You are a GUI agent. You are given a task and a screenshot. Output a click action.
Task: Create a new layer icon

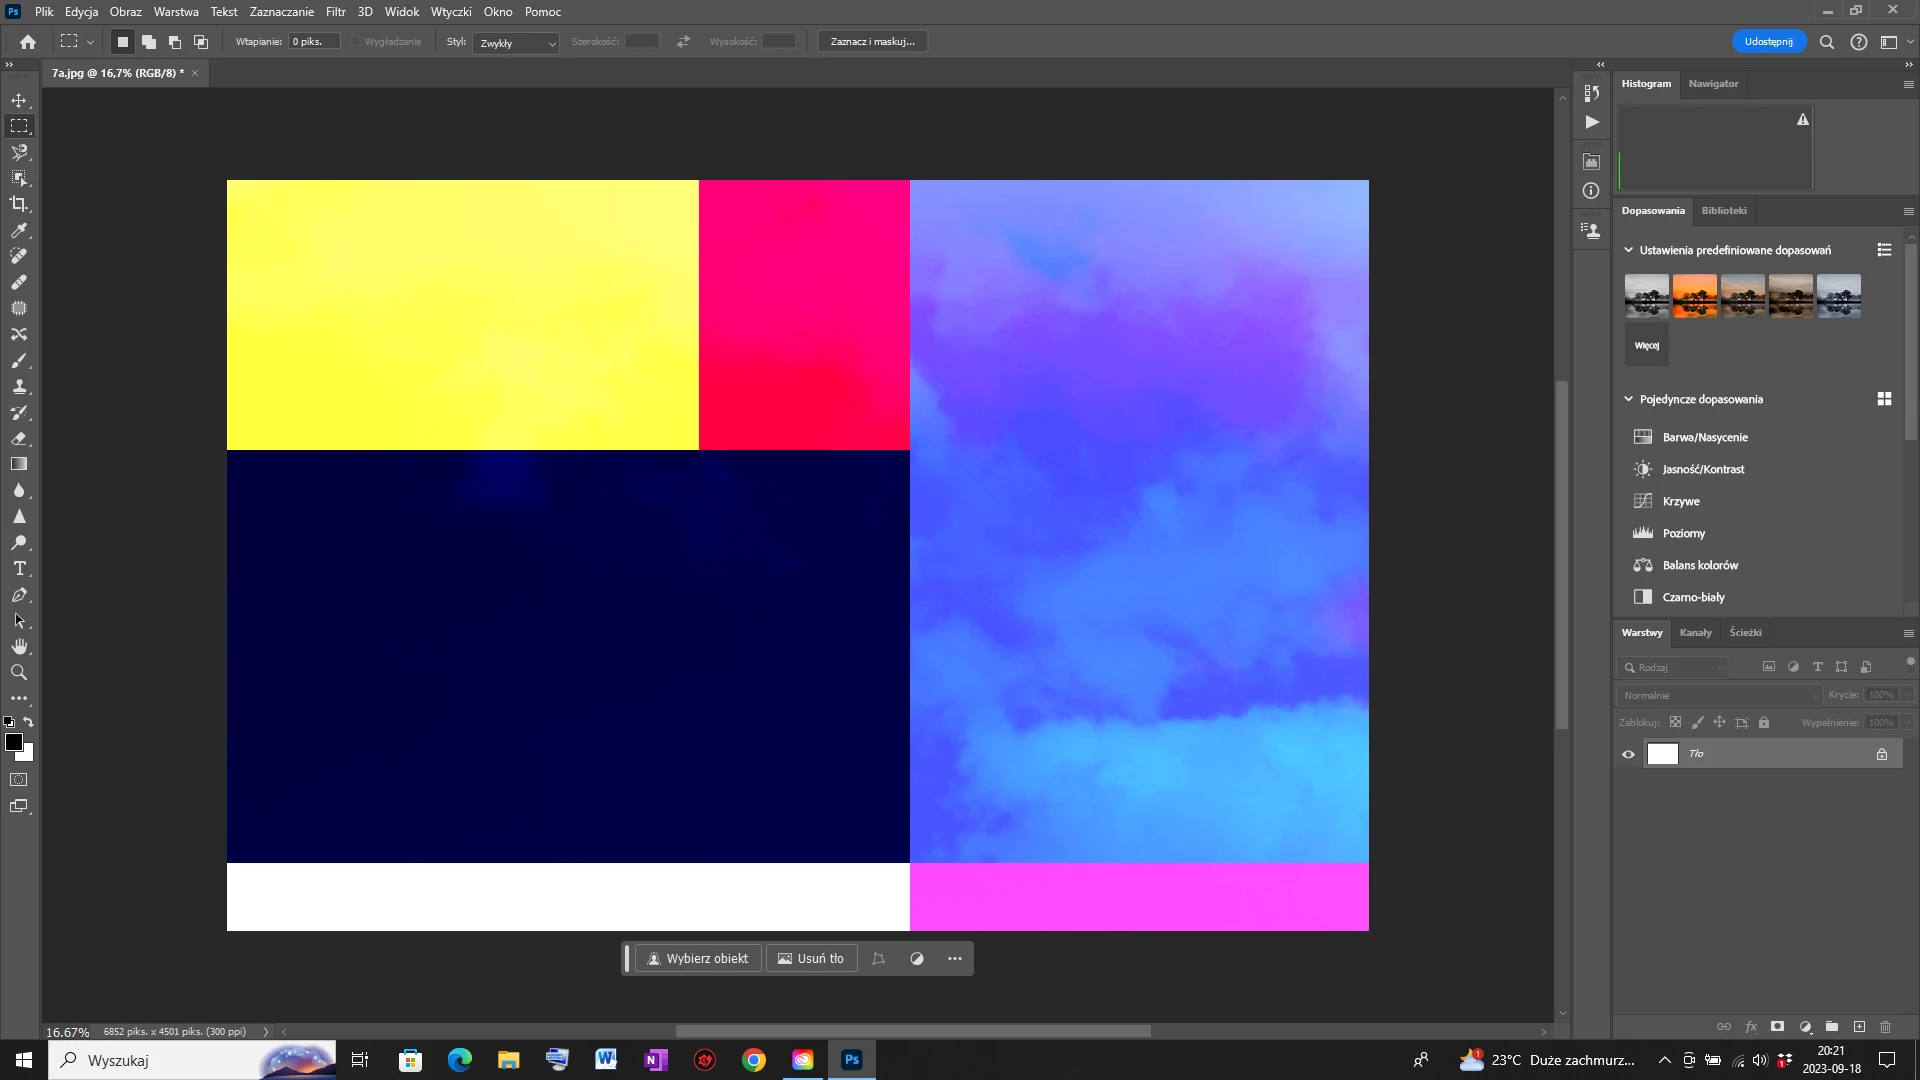1859,1027
